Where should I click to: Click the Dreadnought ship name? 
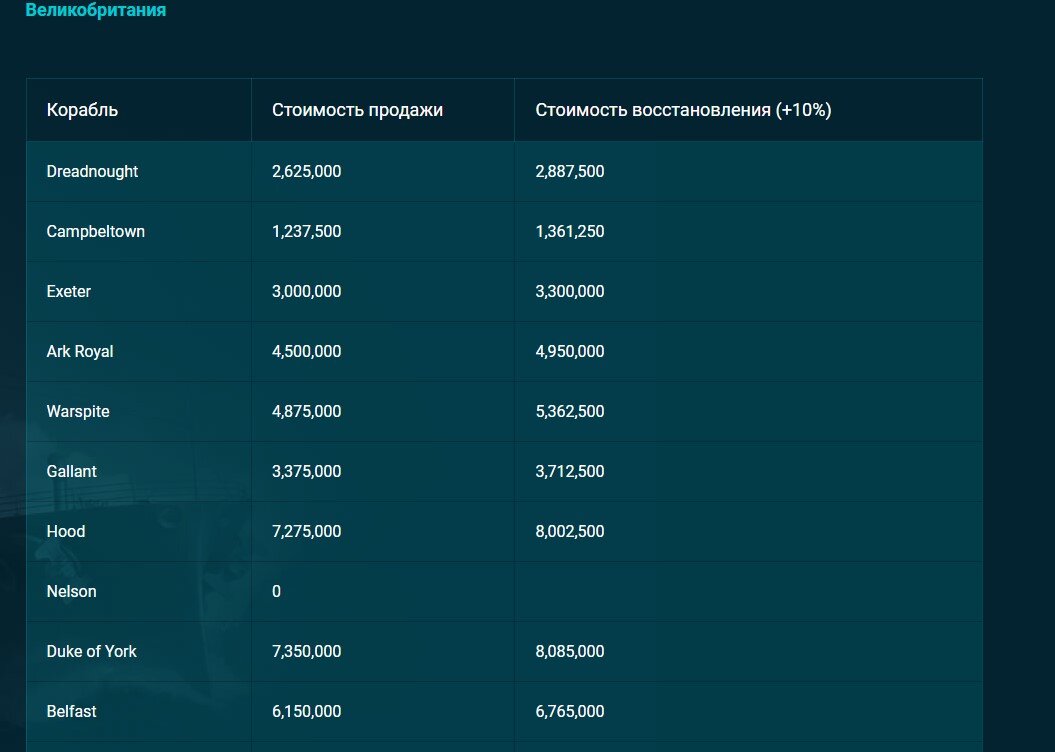pyautogui.click(x=92, y=172)
